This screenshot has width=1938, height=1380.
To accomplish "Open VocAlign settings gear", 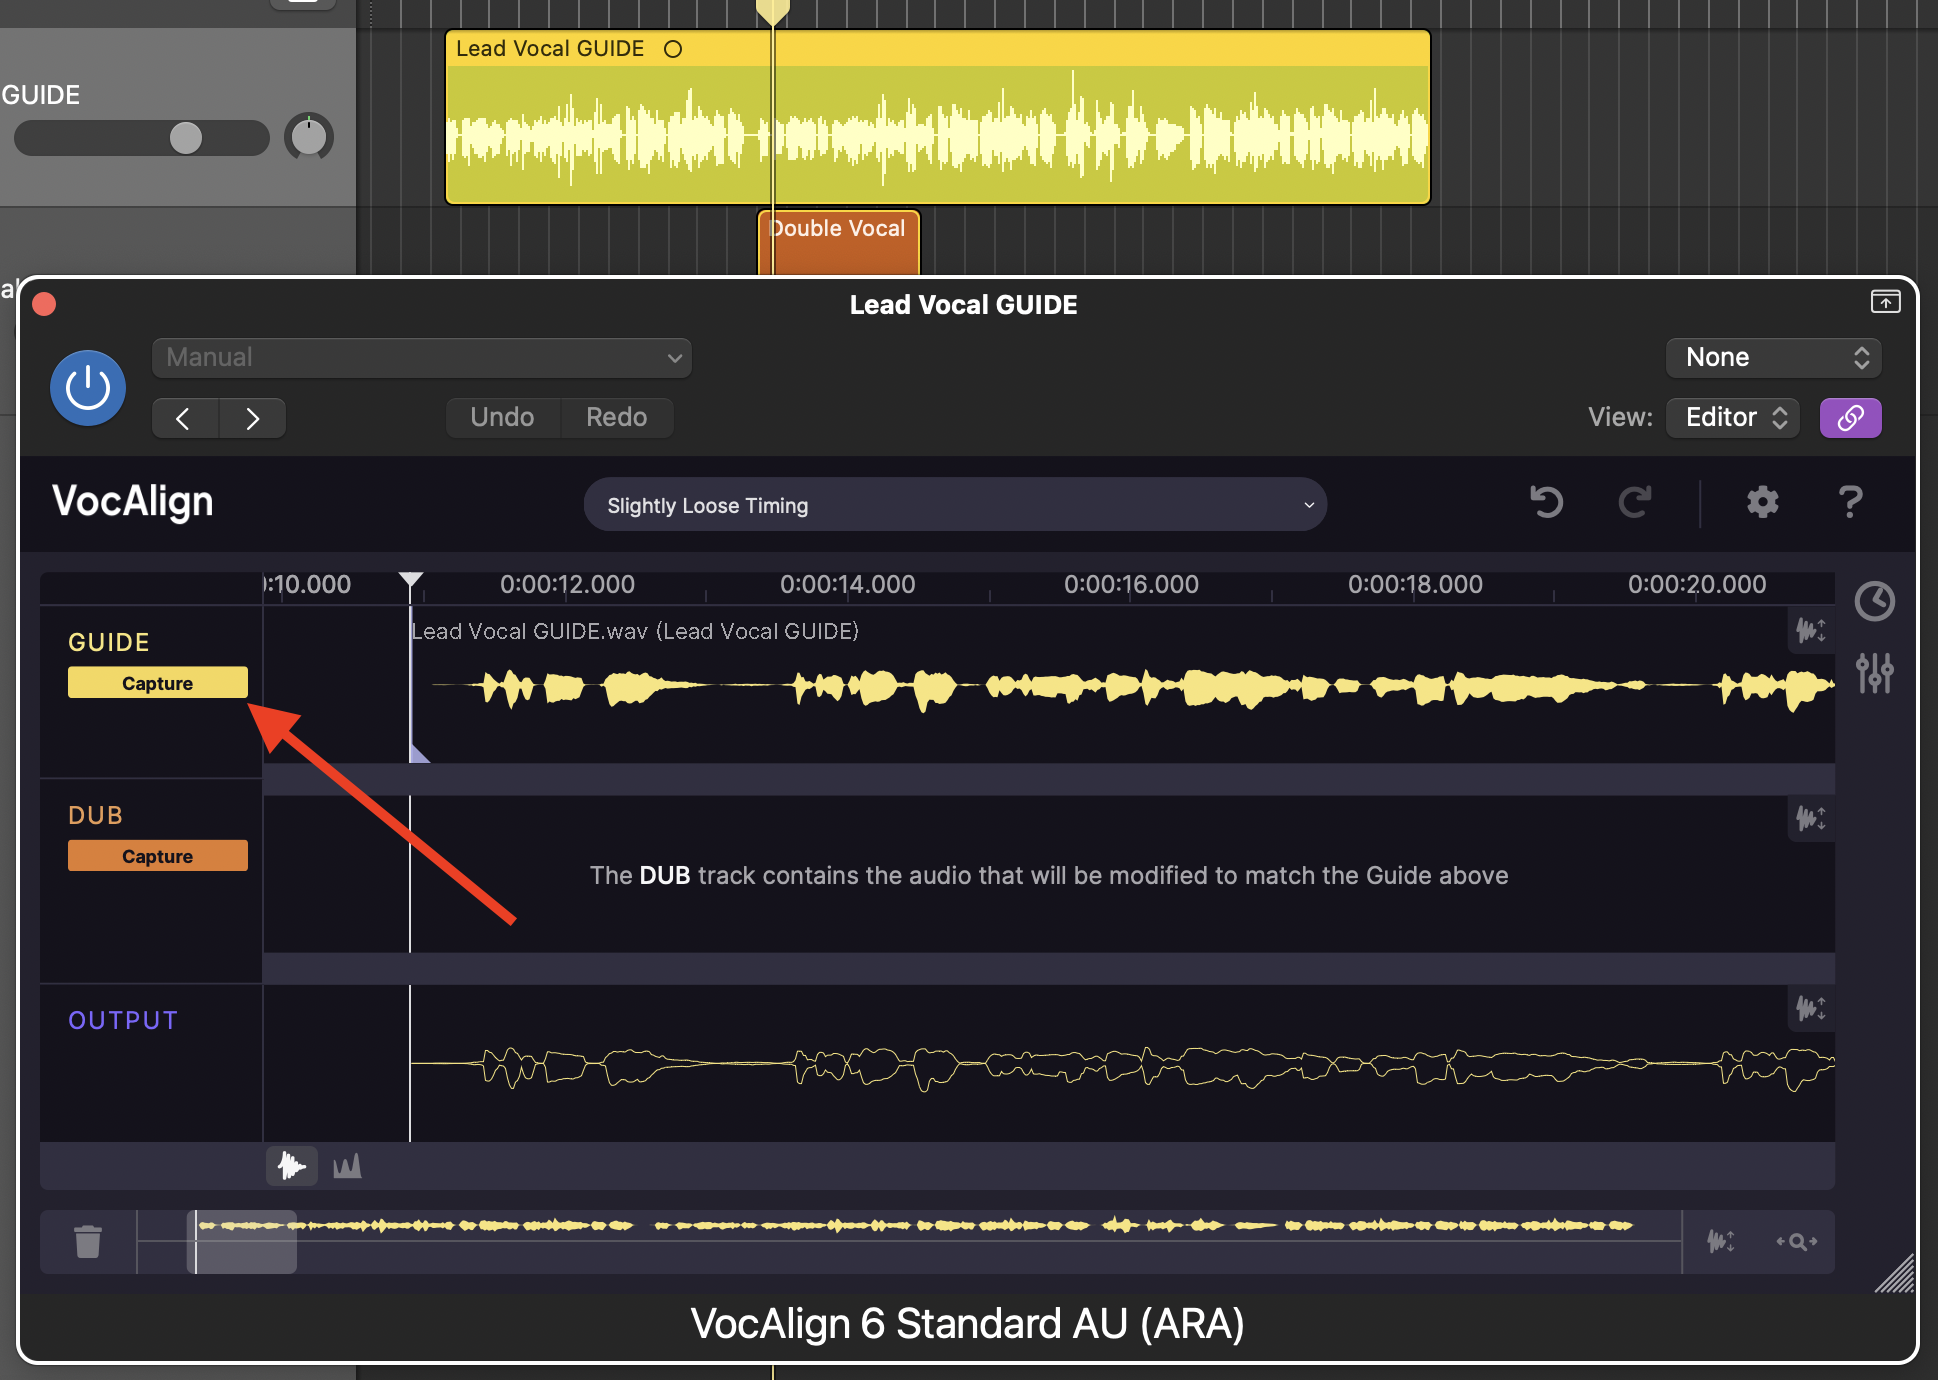I will [x=1762, y=502].
